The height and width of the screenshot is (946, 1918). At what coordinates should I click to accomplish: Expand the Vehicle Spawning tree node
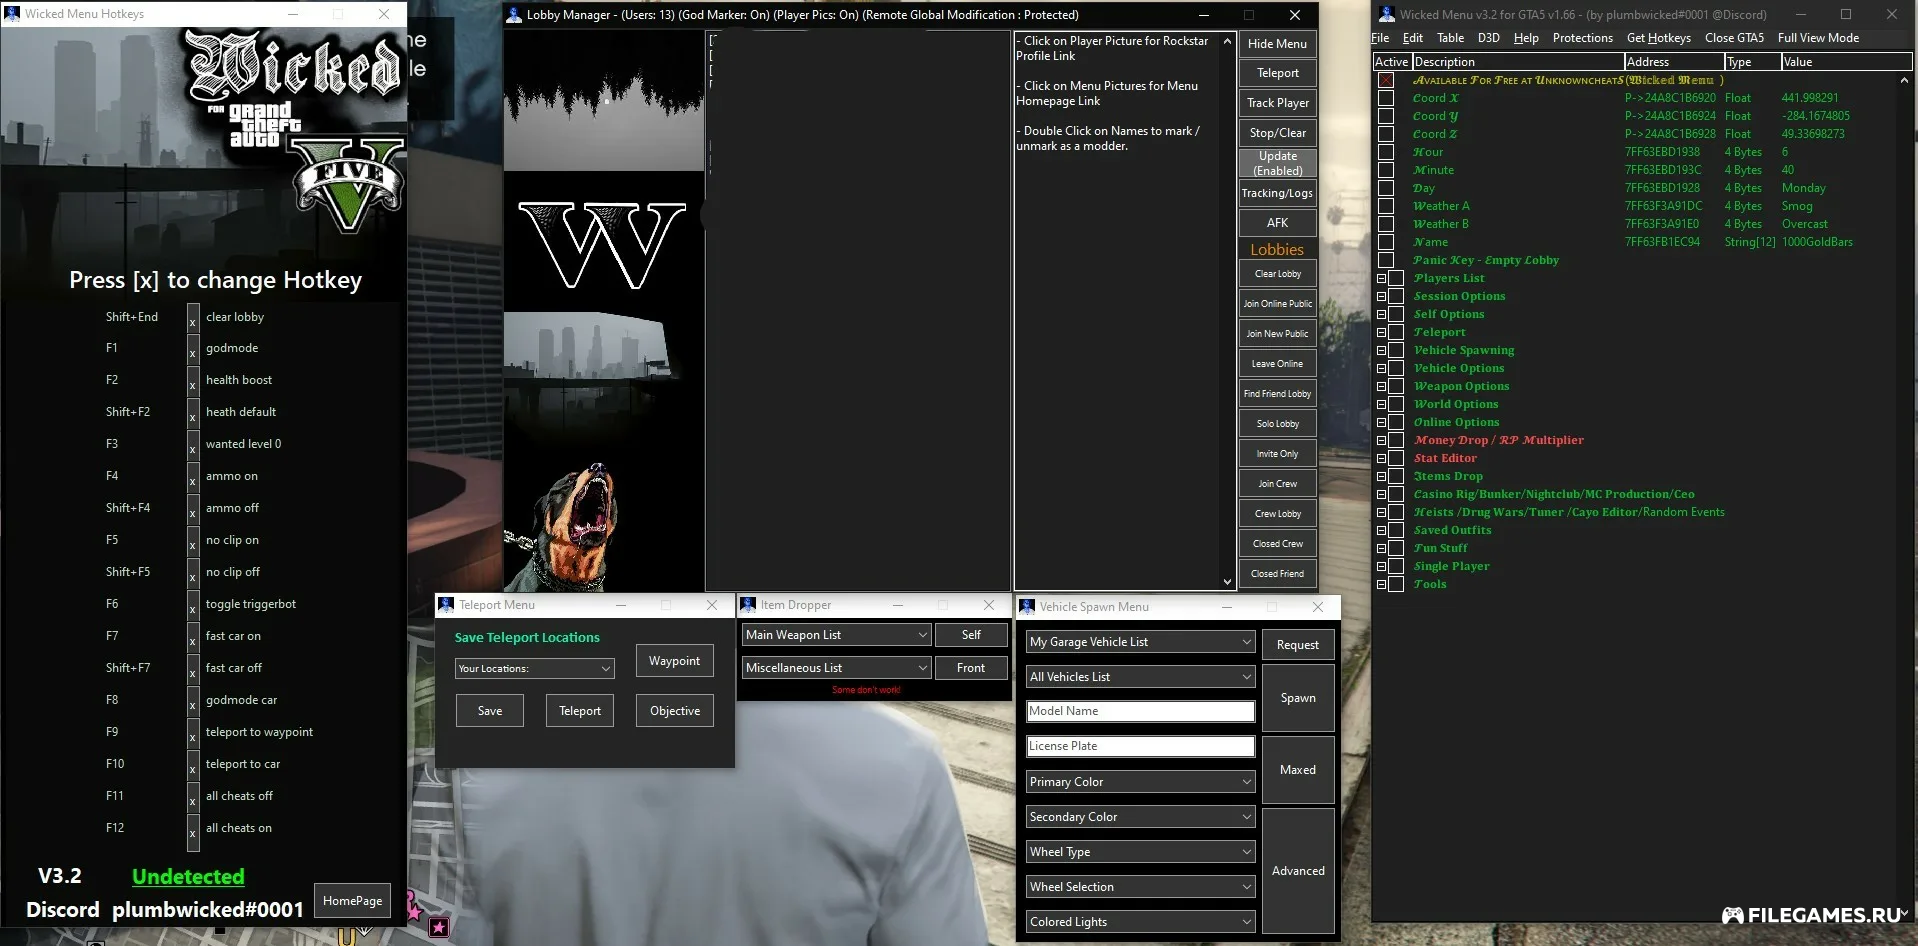pyautogui.click(x=1381, y=350)
